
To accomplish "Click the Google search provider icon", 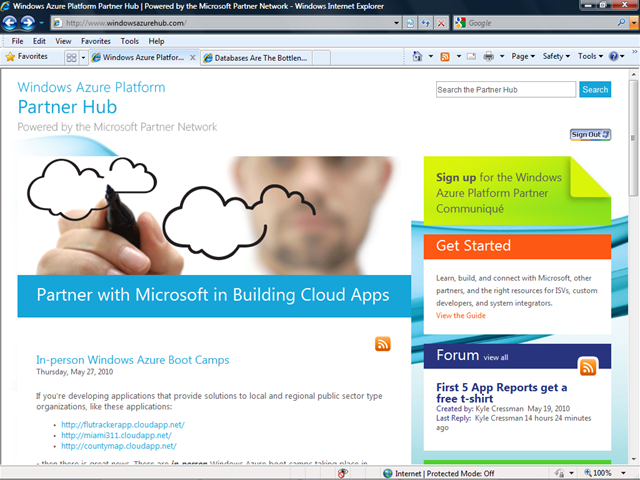I will (460, 23).
